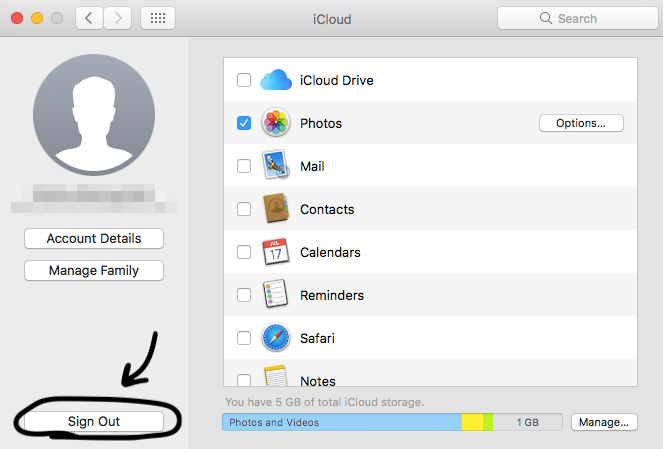This screenshot has height=449, width=663.
Task: Click the Photos app icon
Action: tap(276, 123)
